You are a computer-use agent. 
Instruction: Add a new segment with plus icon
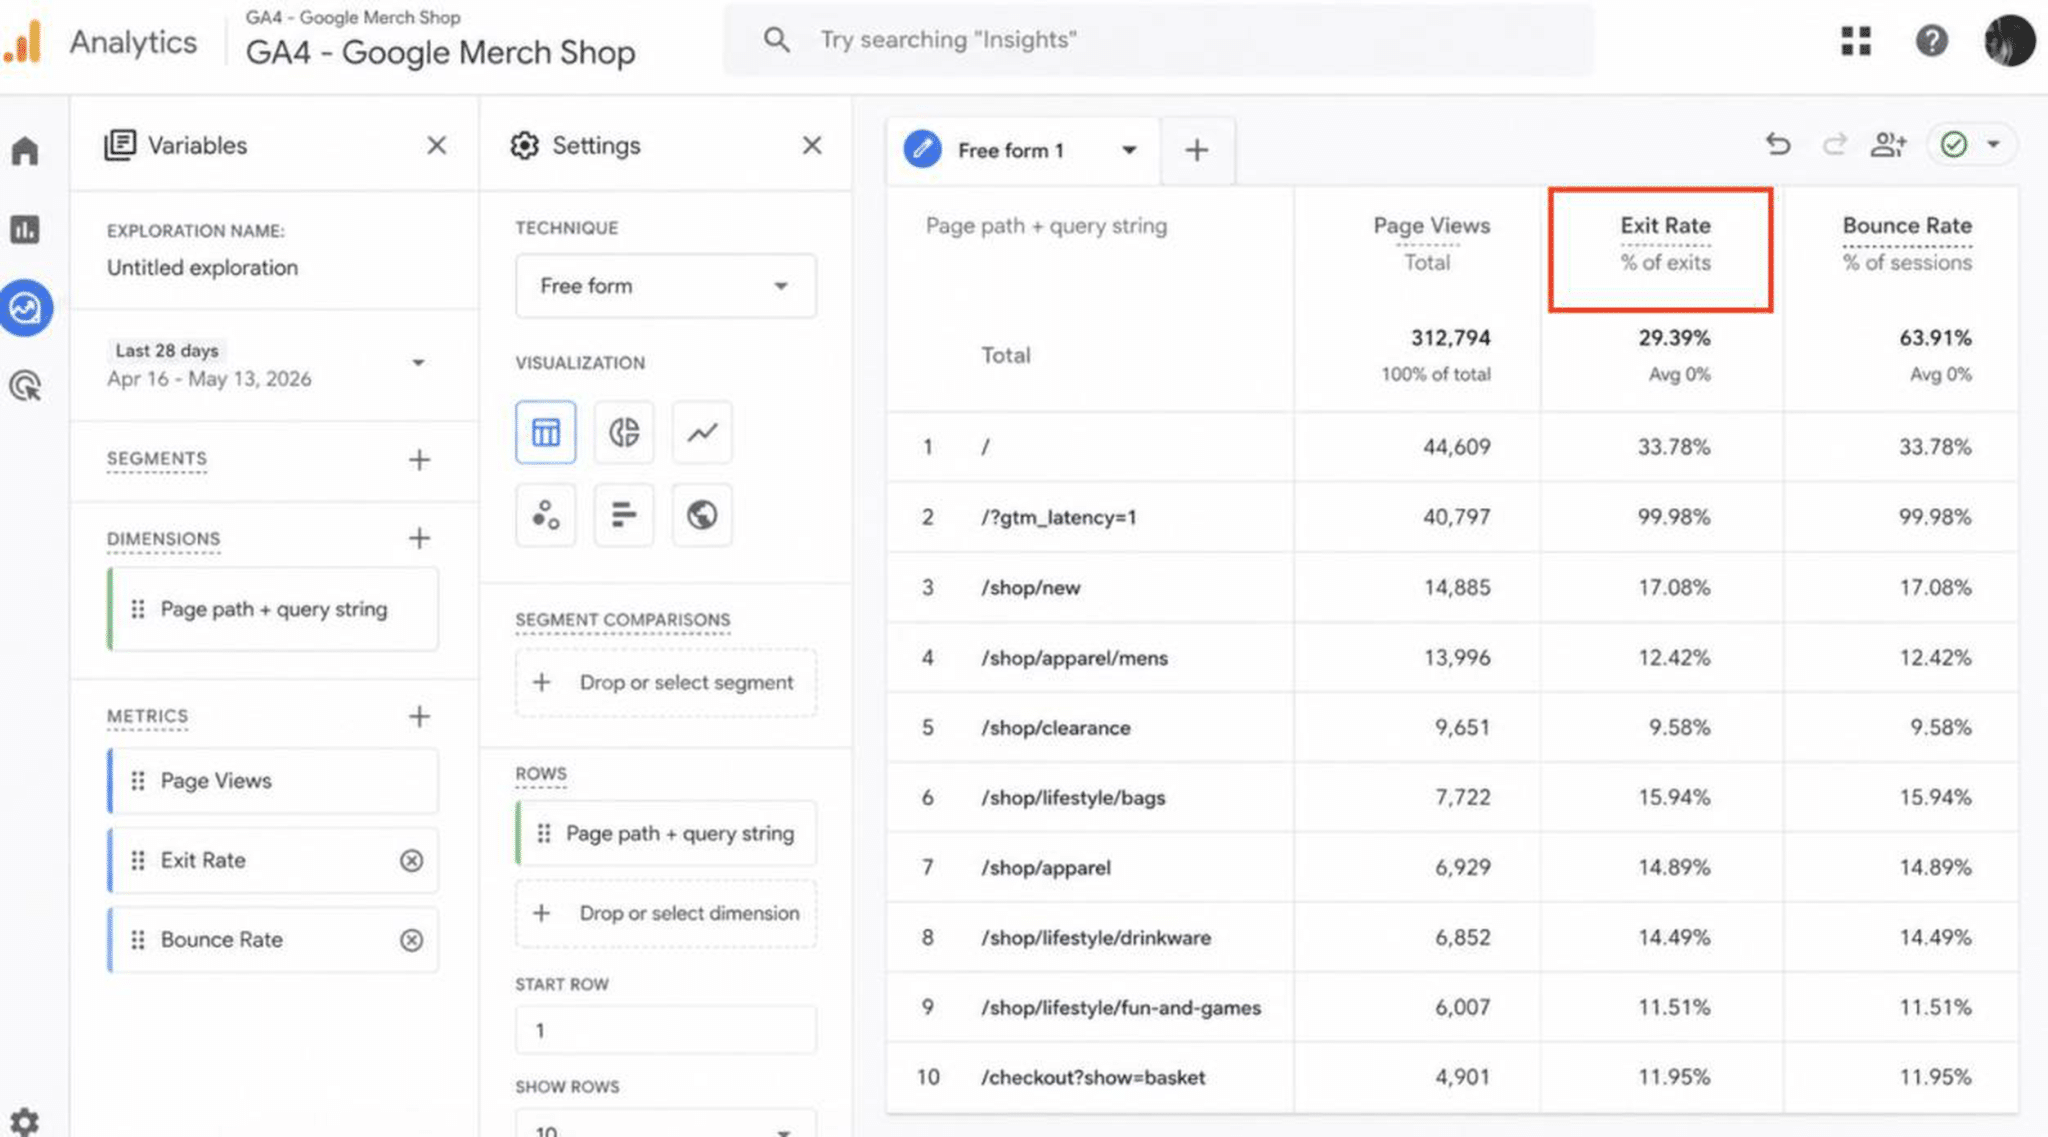[x=419, y=460]
